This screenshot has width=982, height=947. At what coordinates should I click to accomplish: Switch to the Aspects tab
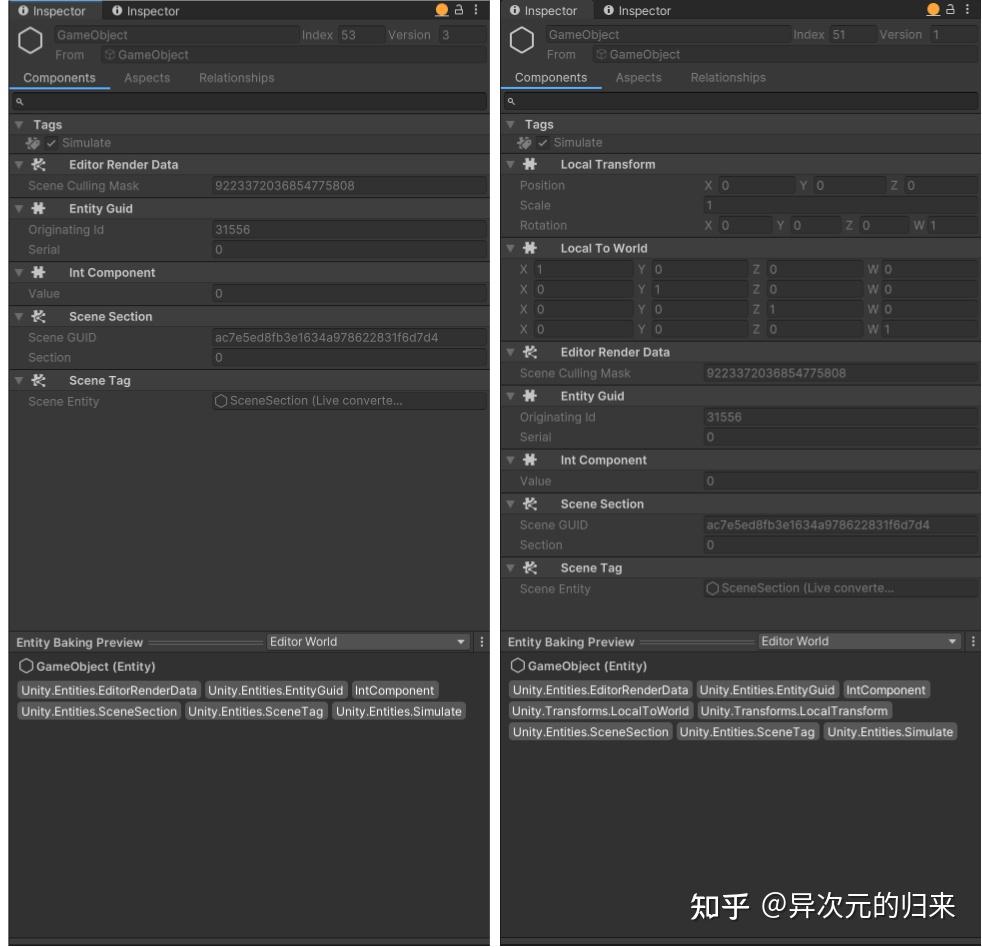pyautogui.click(x=146, y=77)
